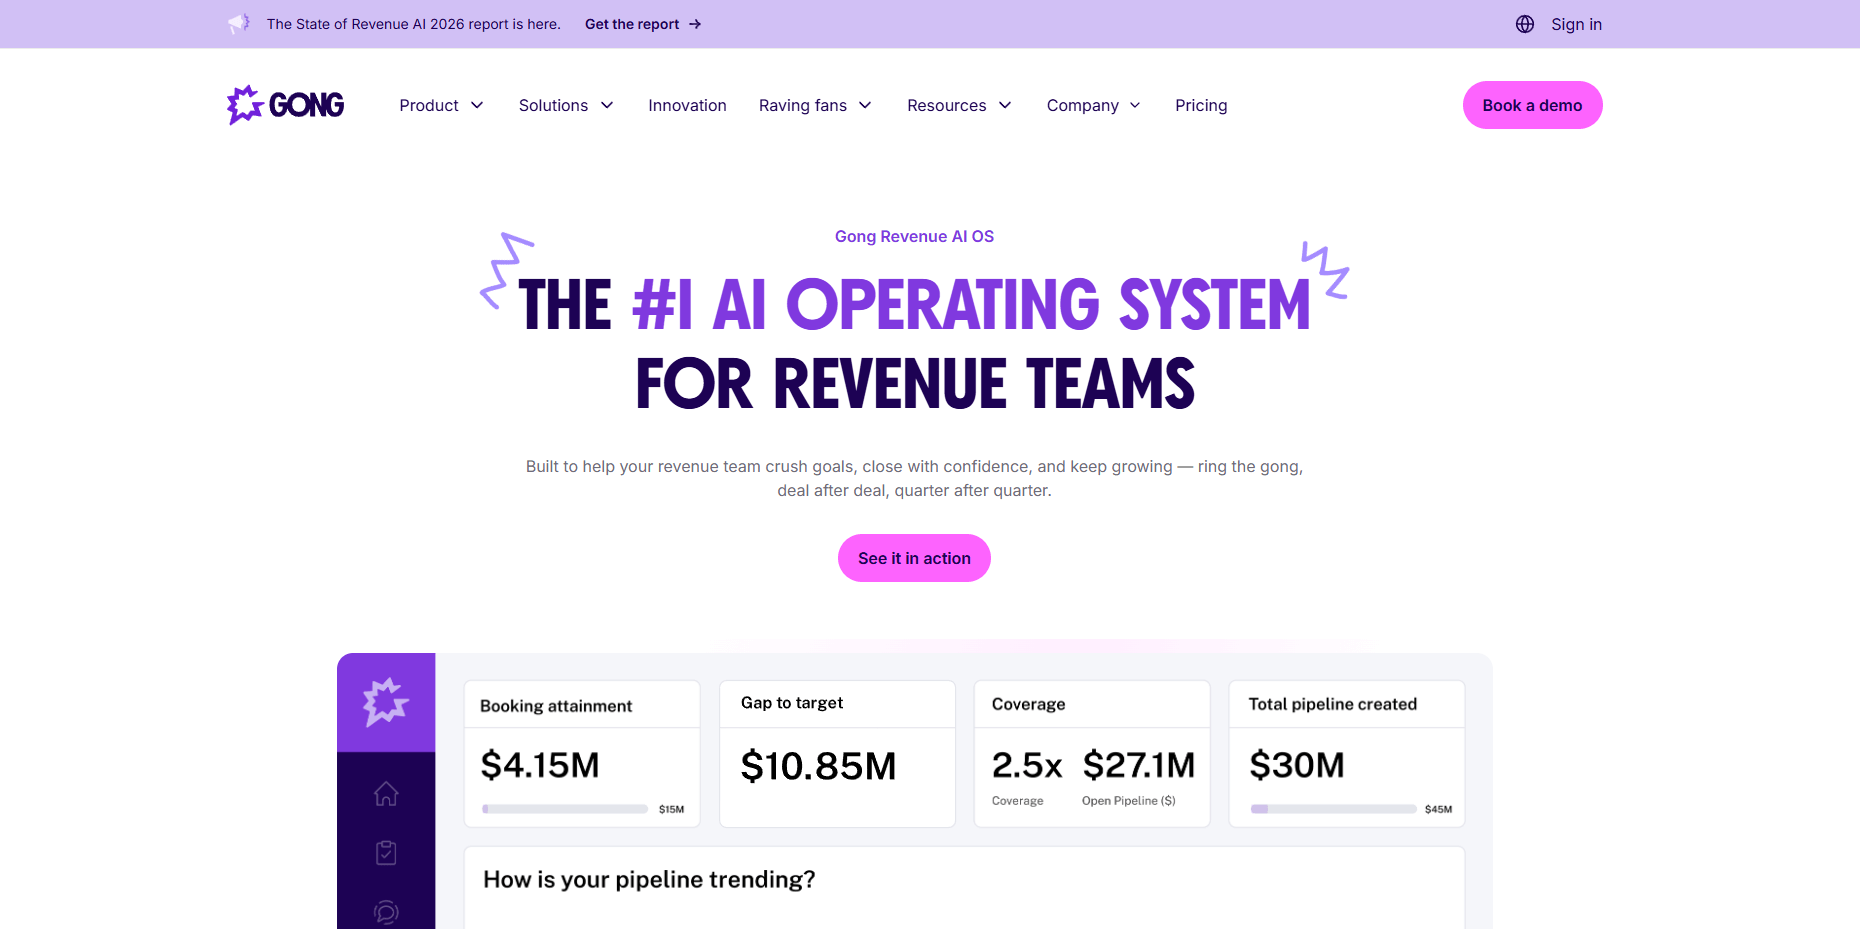Open the Company nav item
The height and width of the screenshot is (929, 1860).
click(x=1082, y=106)
